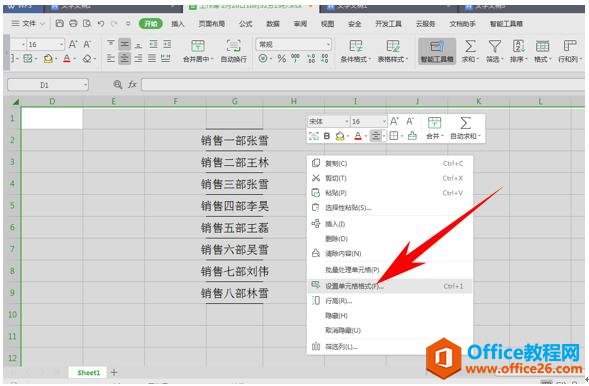Open the 求和 sum dropdown
Image resolution: width=589 pixels, height=386 pixels.
(470, 51)
